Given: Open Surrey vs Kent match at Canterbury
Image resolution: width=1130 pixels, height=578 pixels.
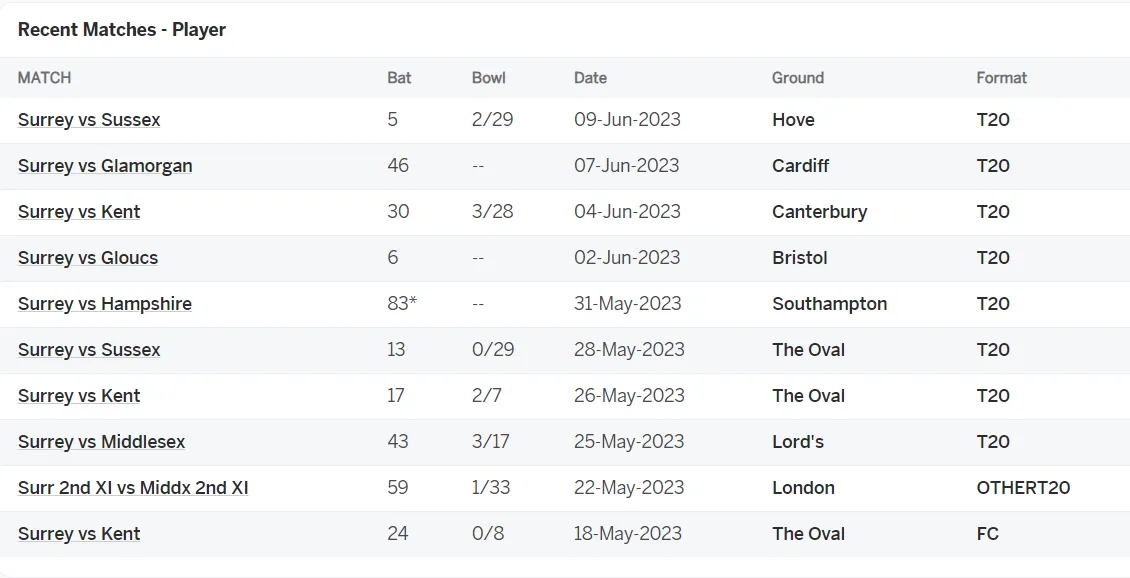Looking at the screenshot, I should click(79, 212).
